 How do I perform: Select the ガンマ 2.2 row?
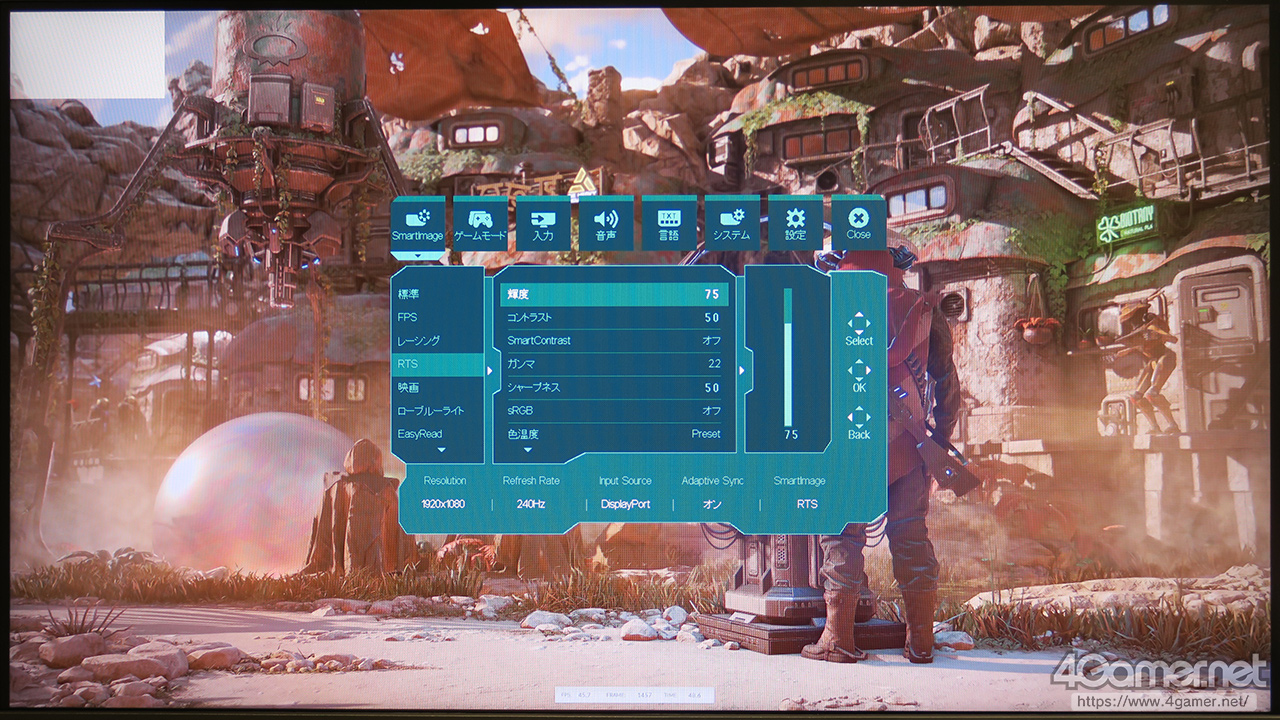pyautogui.click(x=614, y=364)
